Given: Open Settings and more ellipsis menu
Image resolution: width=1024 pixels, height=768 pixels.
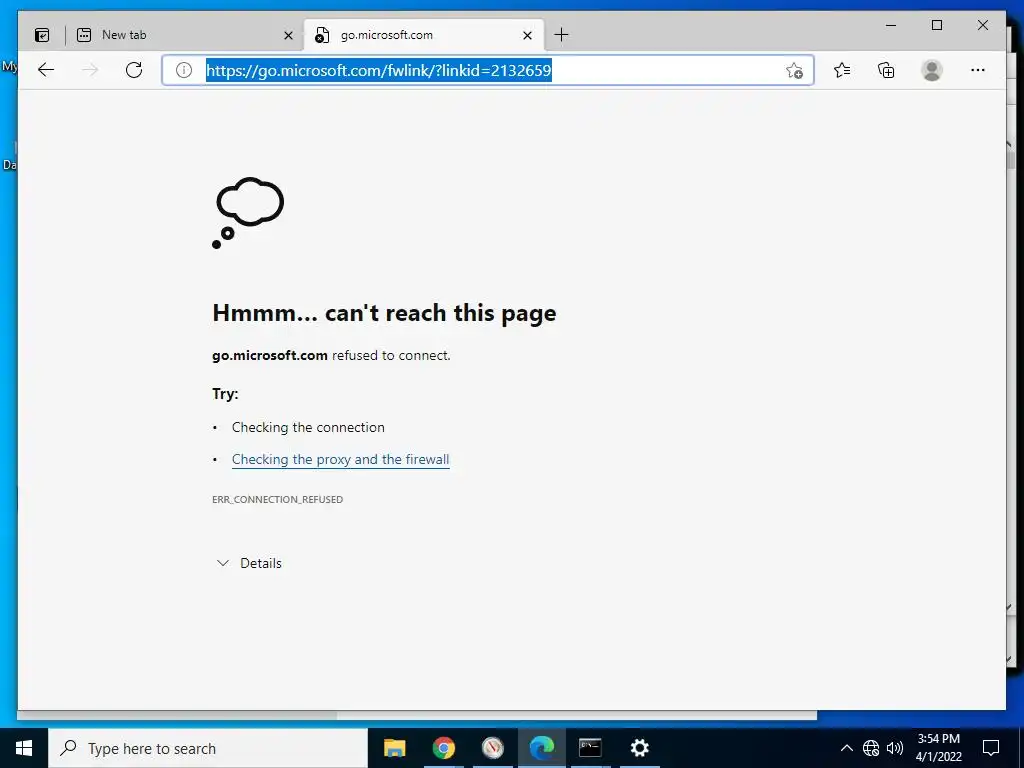Looking at the screenshot, I should point(978,70).
